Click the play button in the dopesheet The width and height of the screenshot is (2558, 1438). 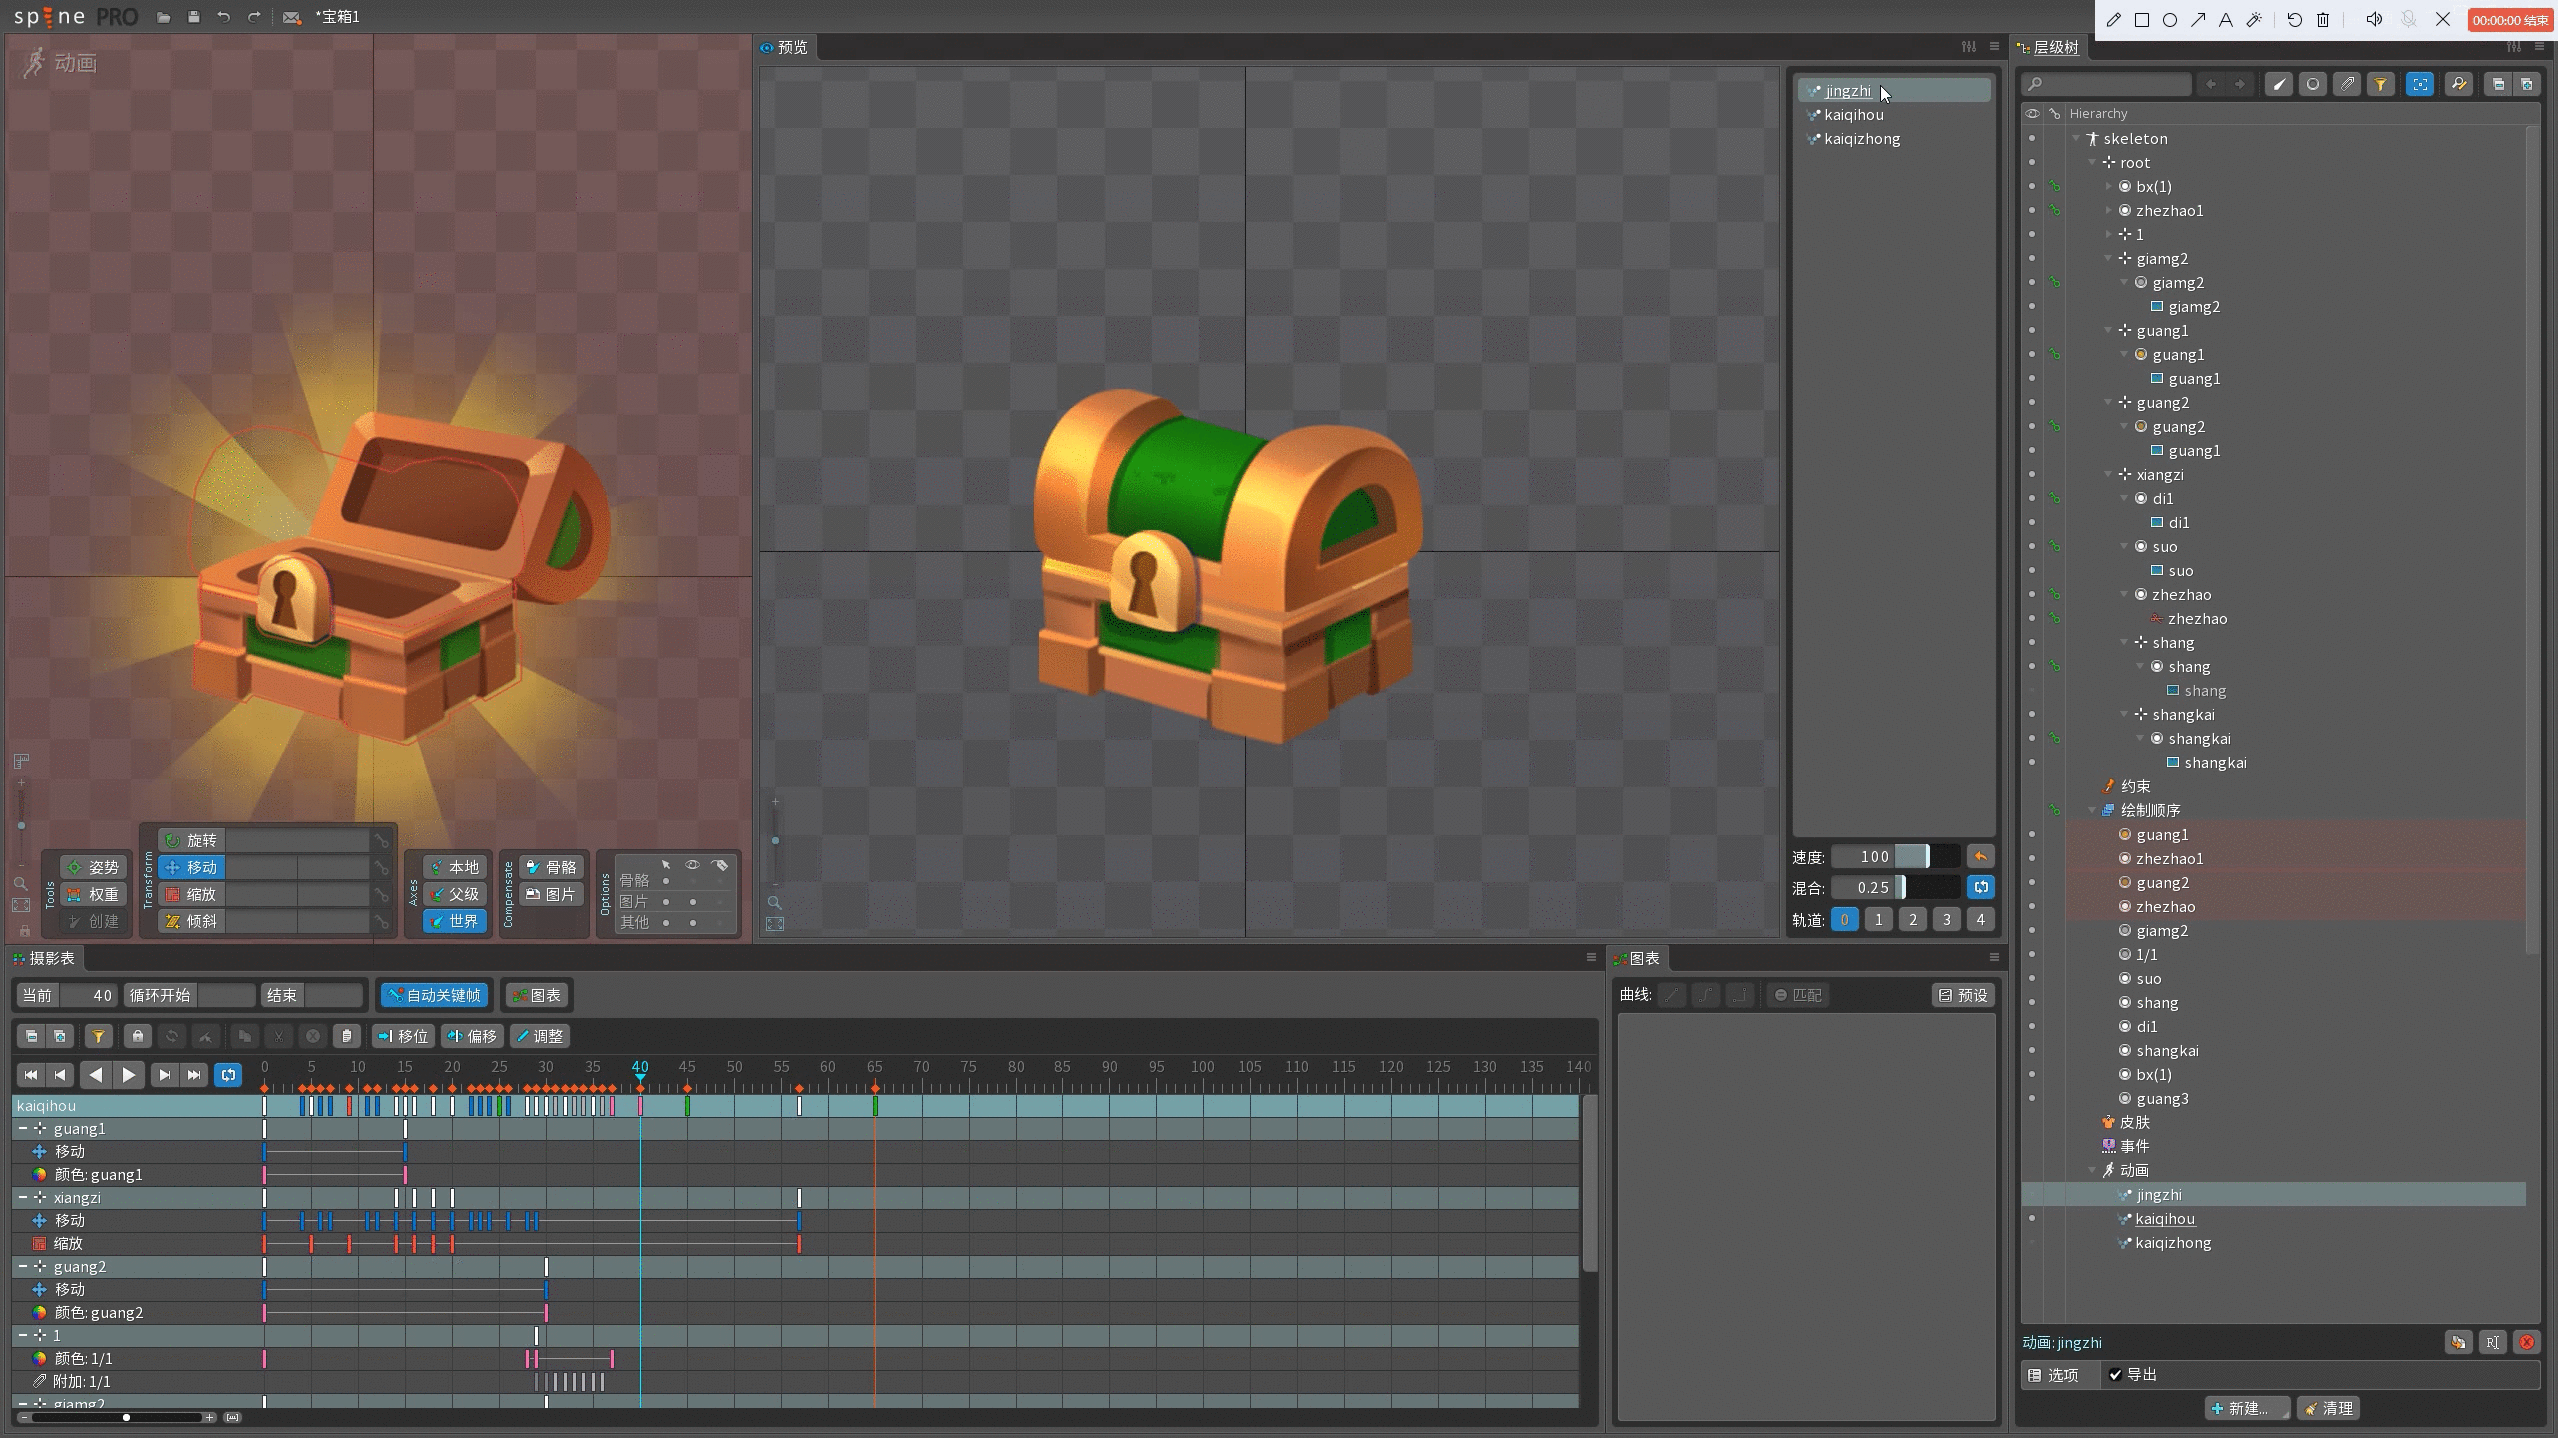129,1075
